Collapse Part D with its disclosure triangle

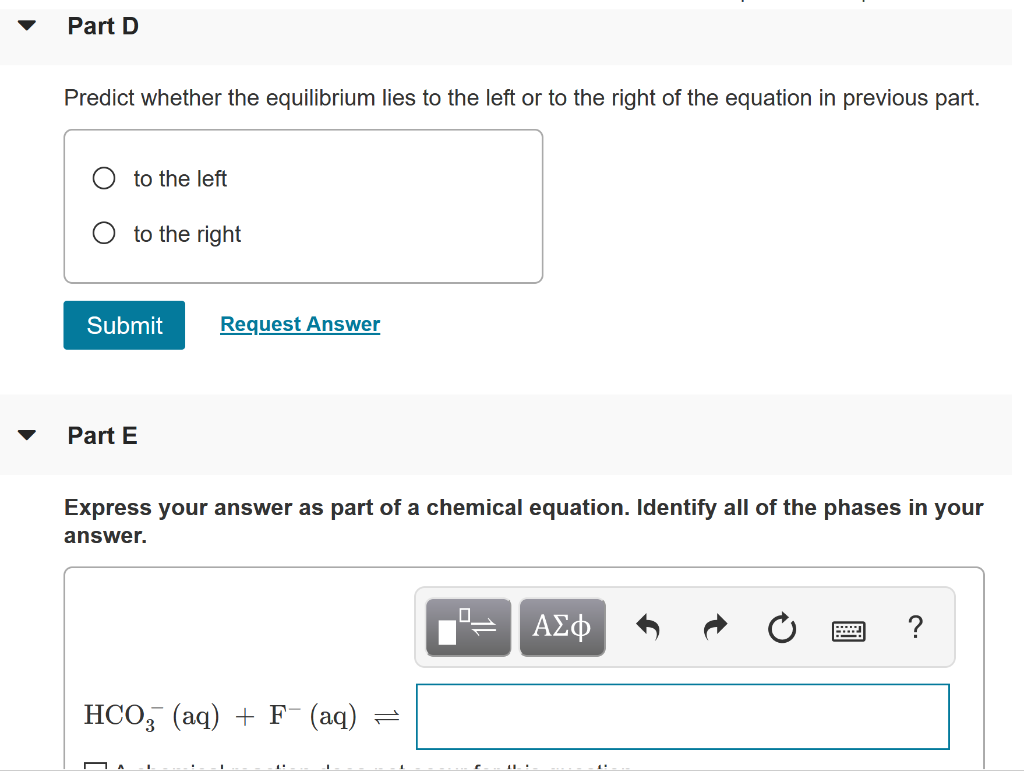(x=26, y=25)
